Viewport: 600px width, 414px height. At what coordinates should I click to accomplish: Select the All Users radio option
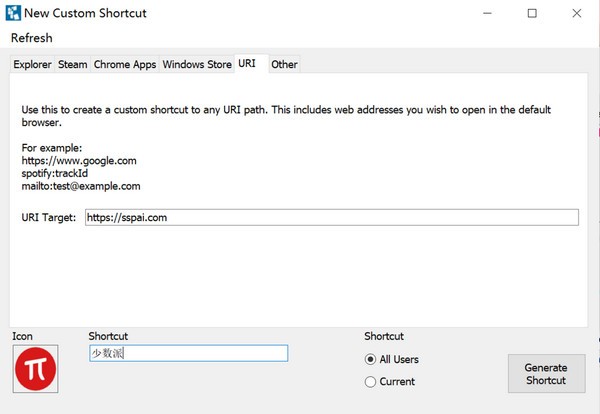click(x=371, y=359)
